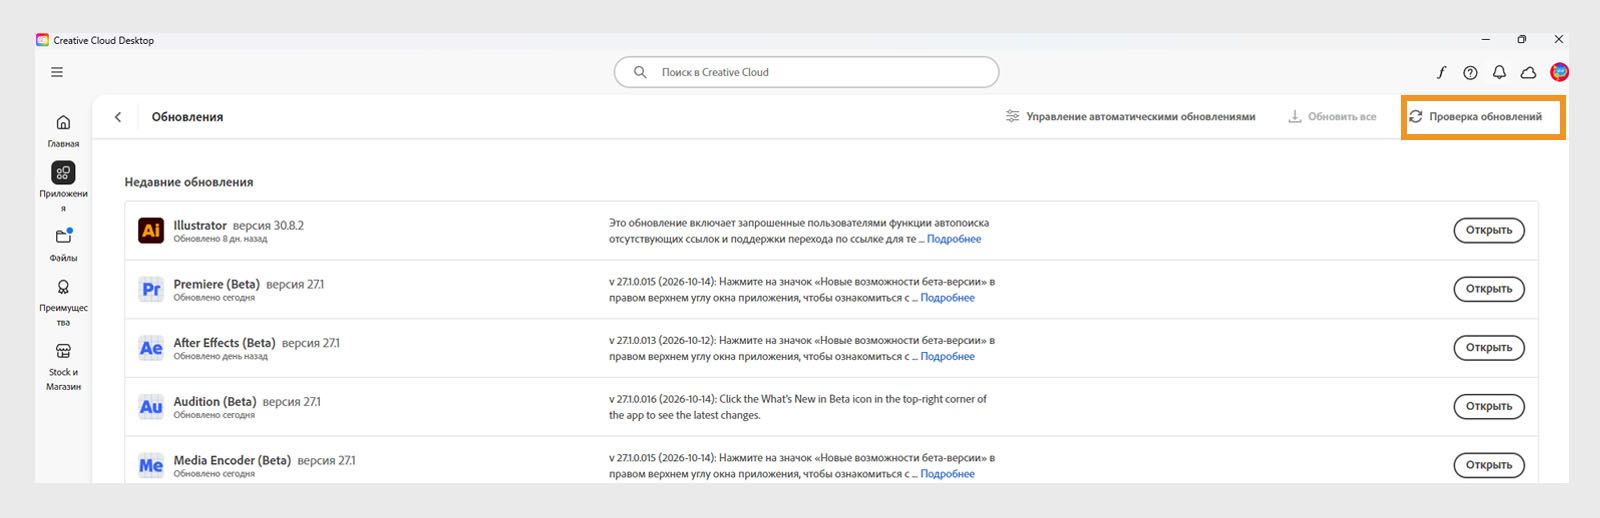Click Открыть for Audition (Beta)
This screenshot has width=1600, height=518.
(x=1489, y=407)
